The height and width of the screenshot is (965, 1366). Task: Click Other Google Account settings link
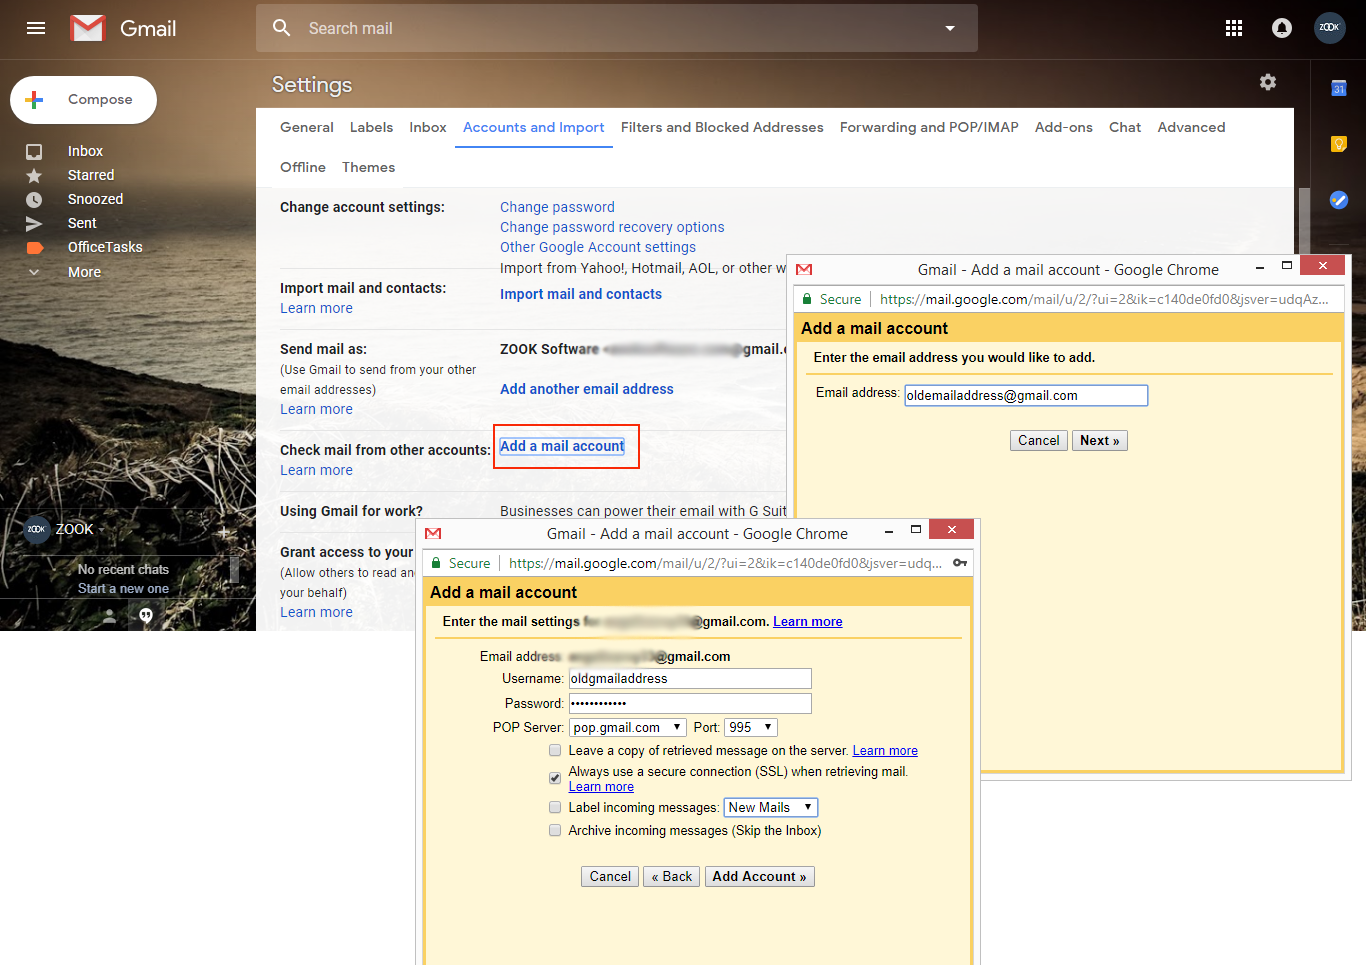click(x=598, y=247)
